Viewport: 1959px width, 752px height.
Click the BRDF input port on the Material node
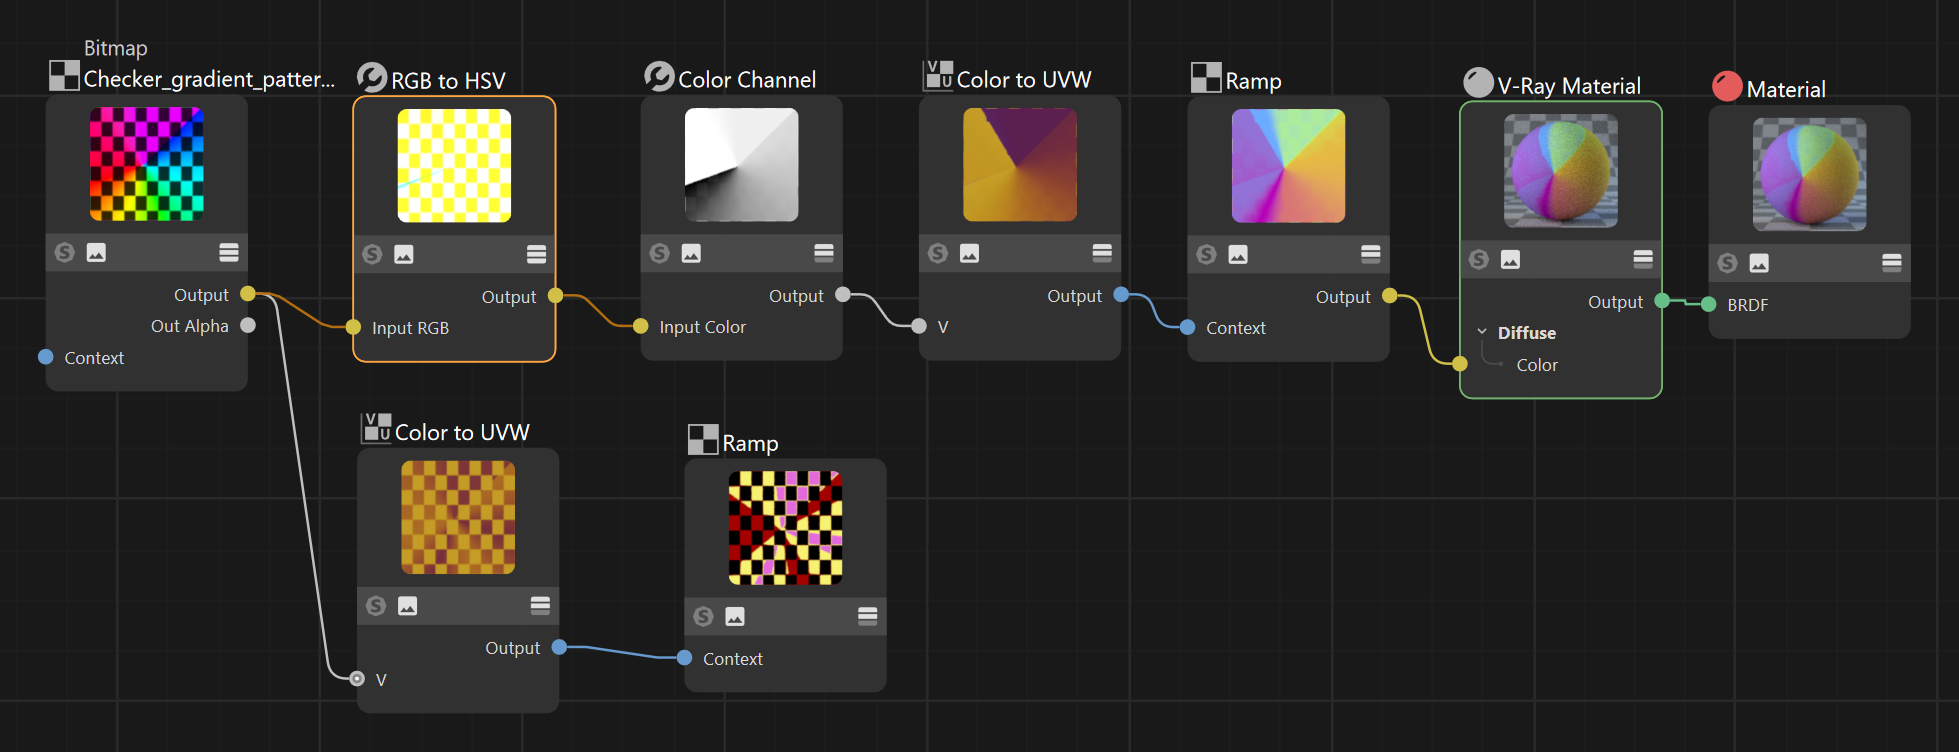coord(1709,304)
